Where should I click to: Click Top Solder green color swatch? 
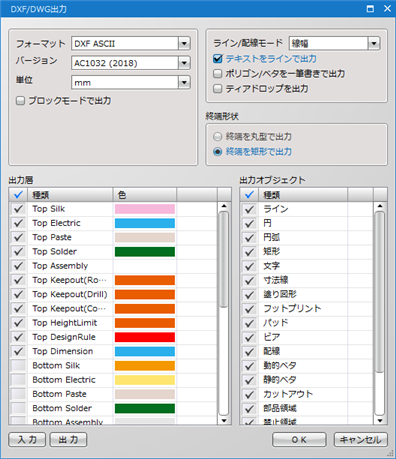pos(145,252)
